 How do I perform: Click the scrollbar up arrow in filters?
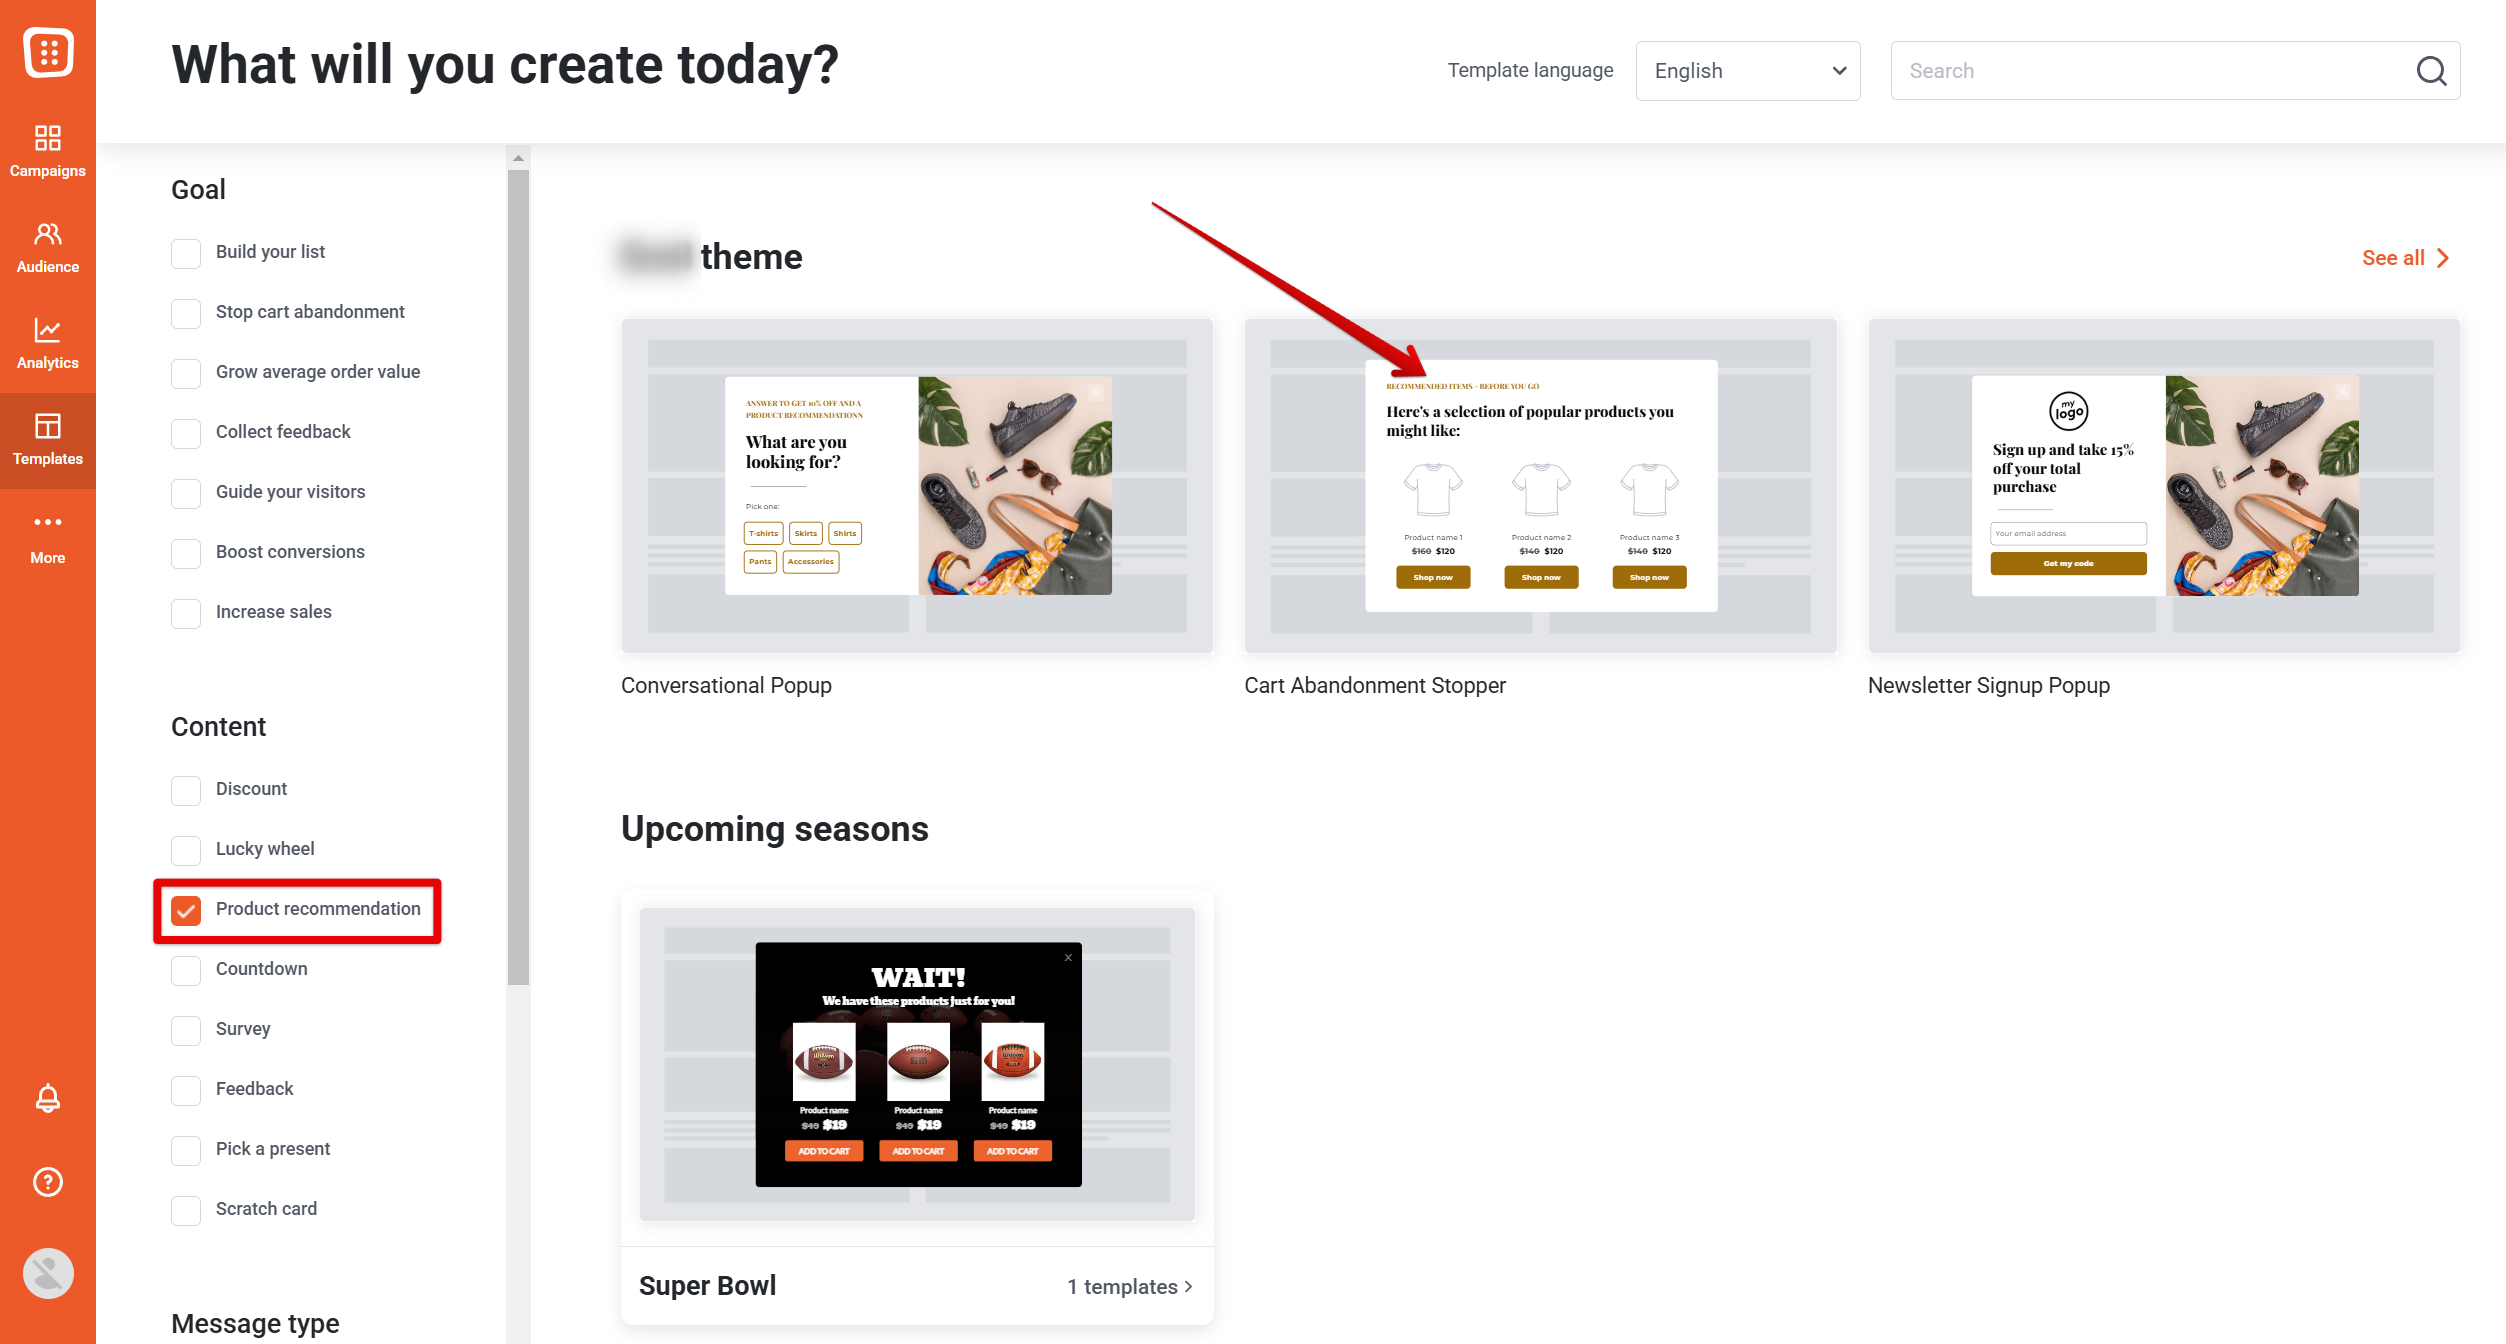click(x=518, y=158)
